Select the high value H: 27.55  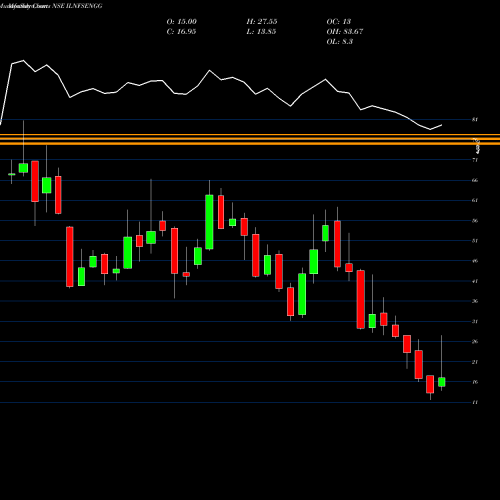262,22
